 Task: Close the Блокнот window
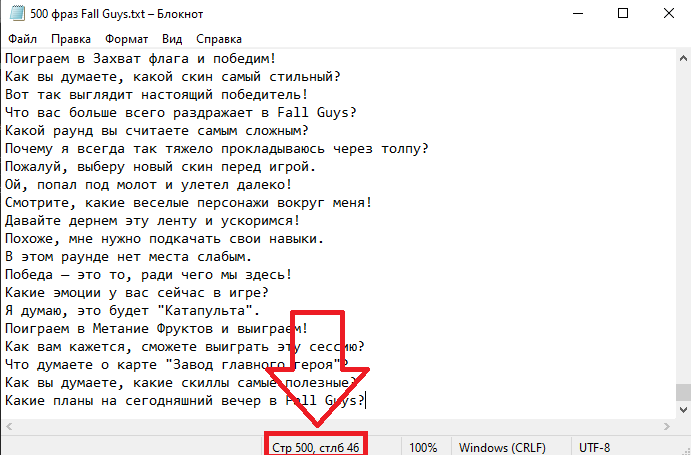tap(667, 14)
